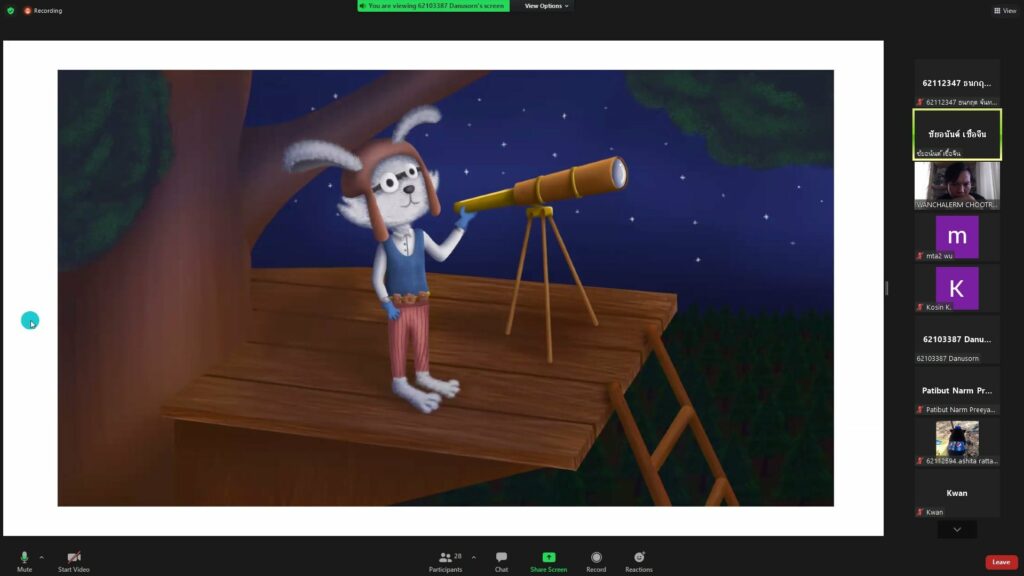1024x576 pixels.
Task: Unmute the Kwan participant
Action: coord(921,512)
